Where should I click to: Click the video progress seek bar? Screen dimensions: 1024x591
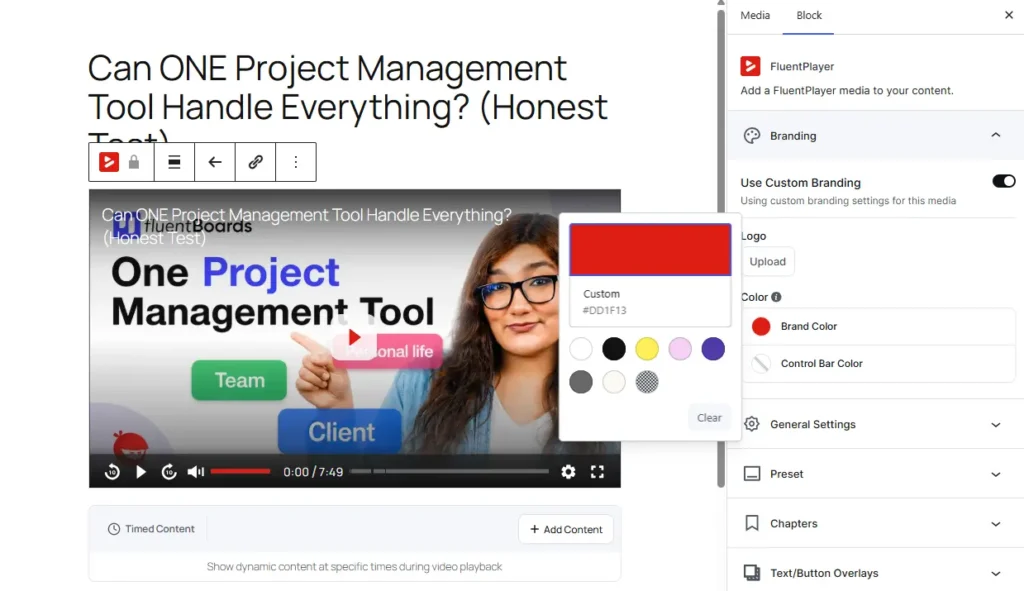[x=449, y=471]
